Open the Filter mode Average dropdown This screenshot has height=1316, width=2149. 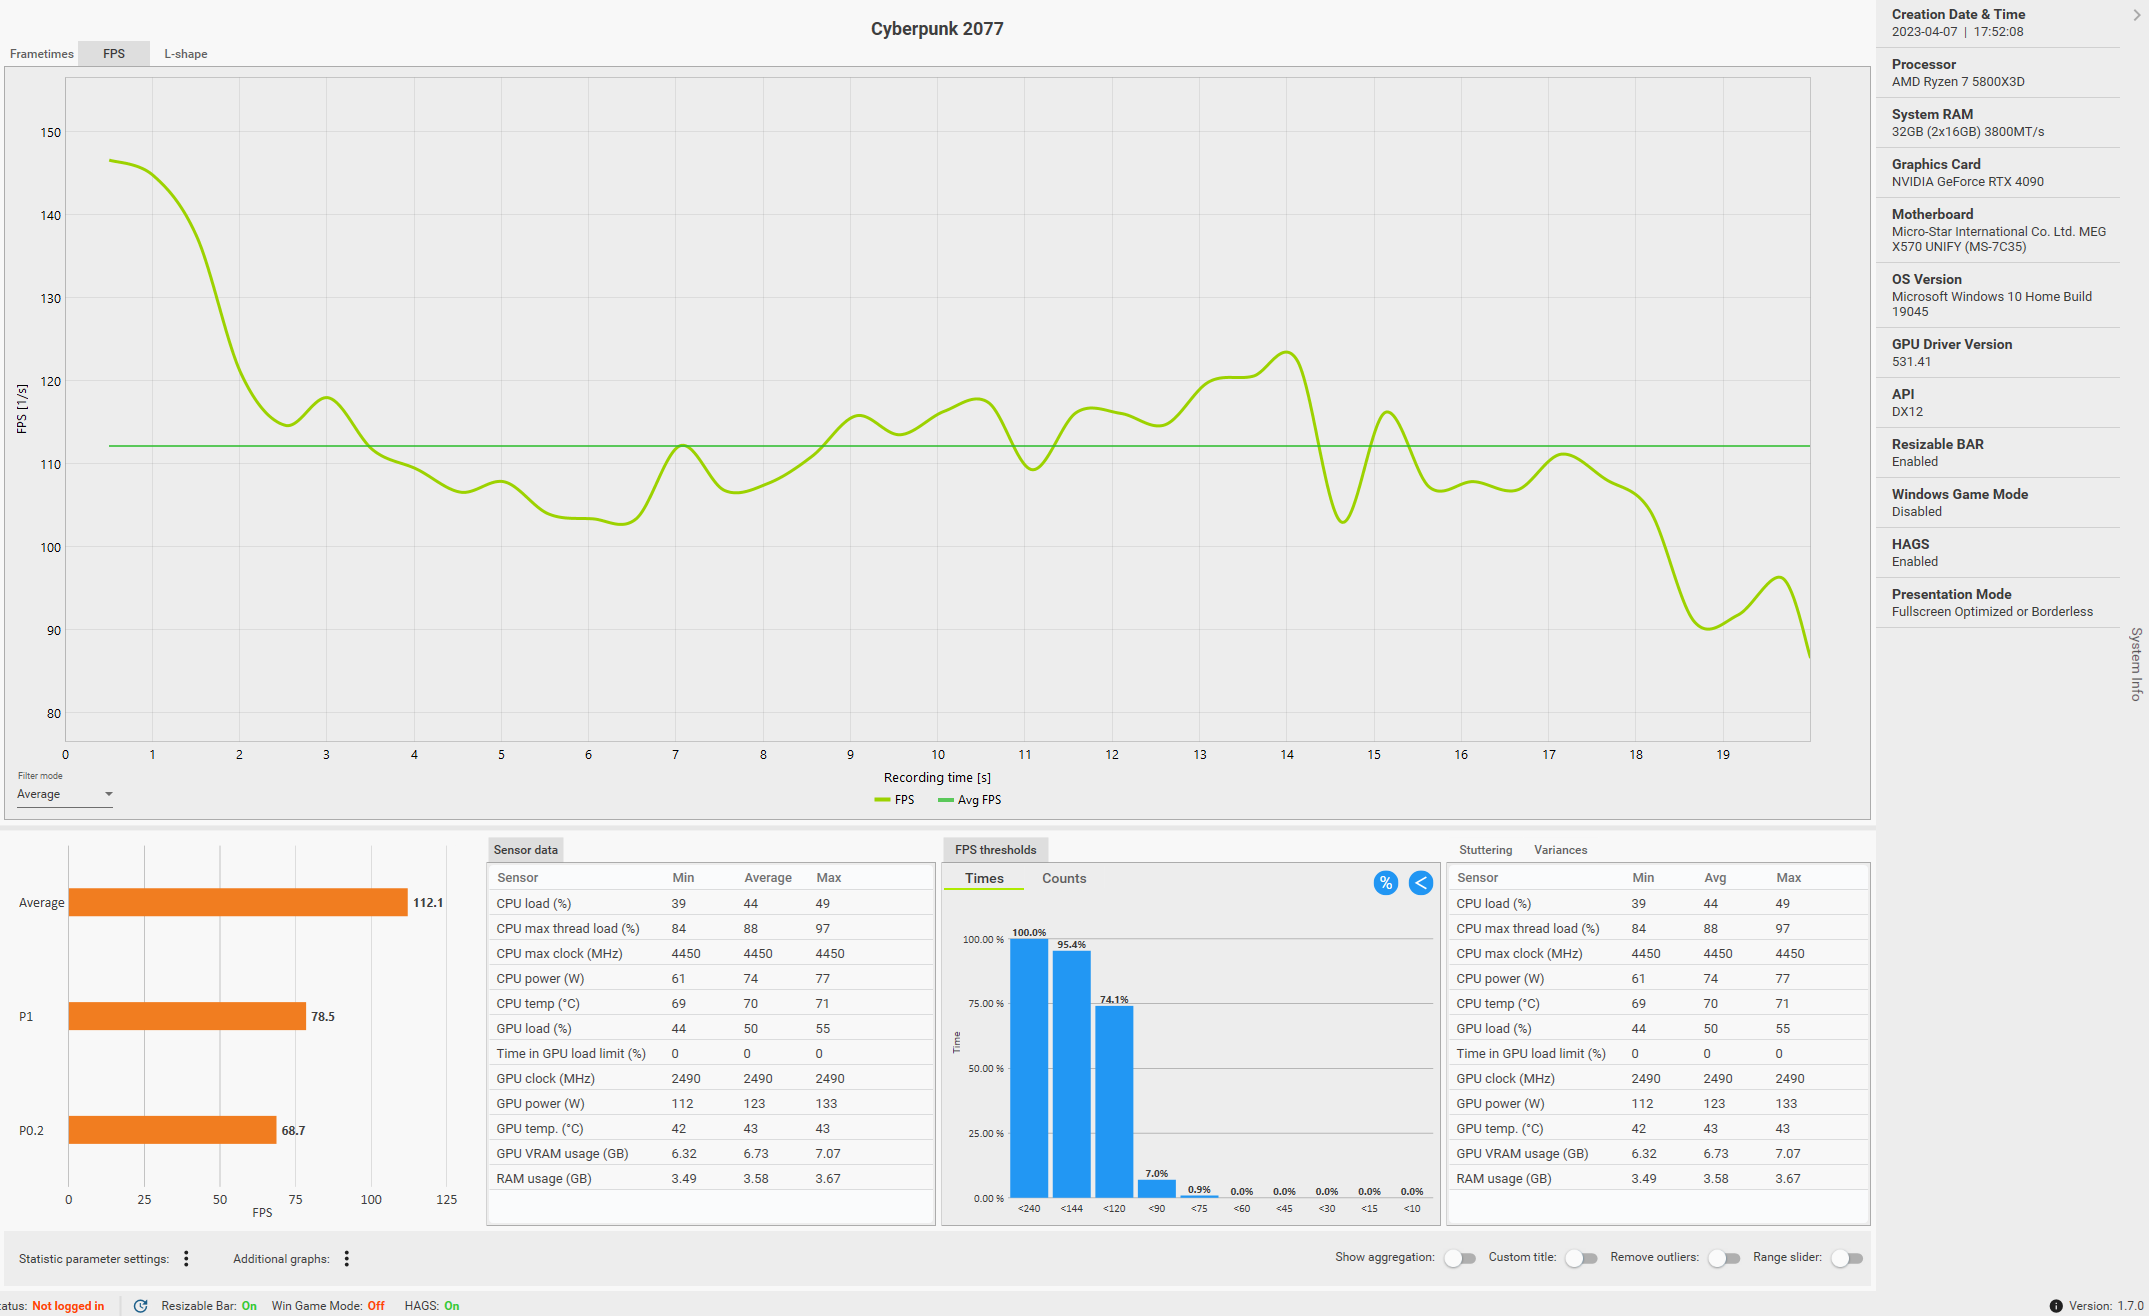pyautogui.click(x=65, y=794)
